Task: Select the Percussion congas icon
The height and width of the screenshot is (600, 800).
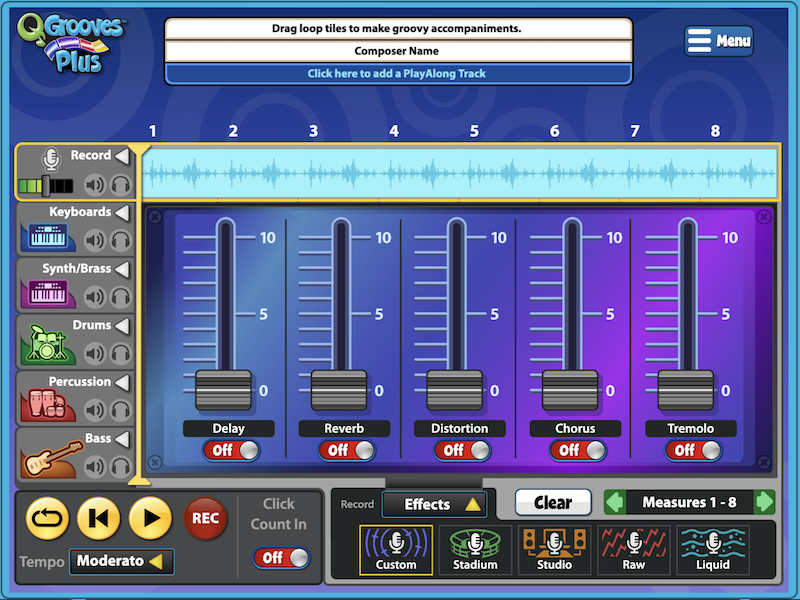Action: (47, 404)
